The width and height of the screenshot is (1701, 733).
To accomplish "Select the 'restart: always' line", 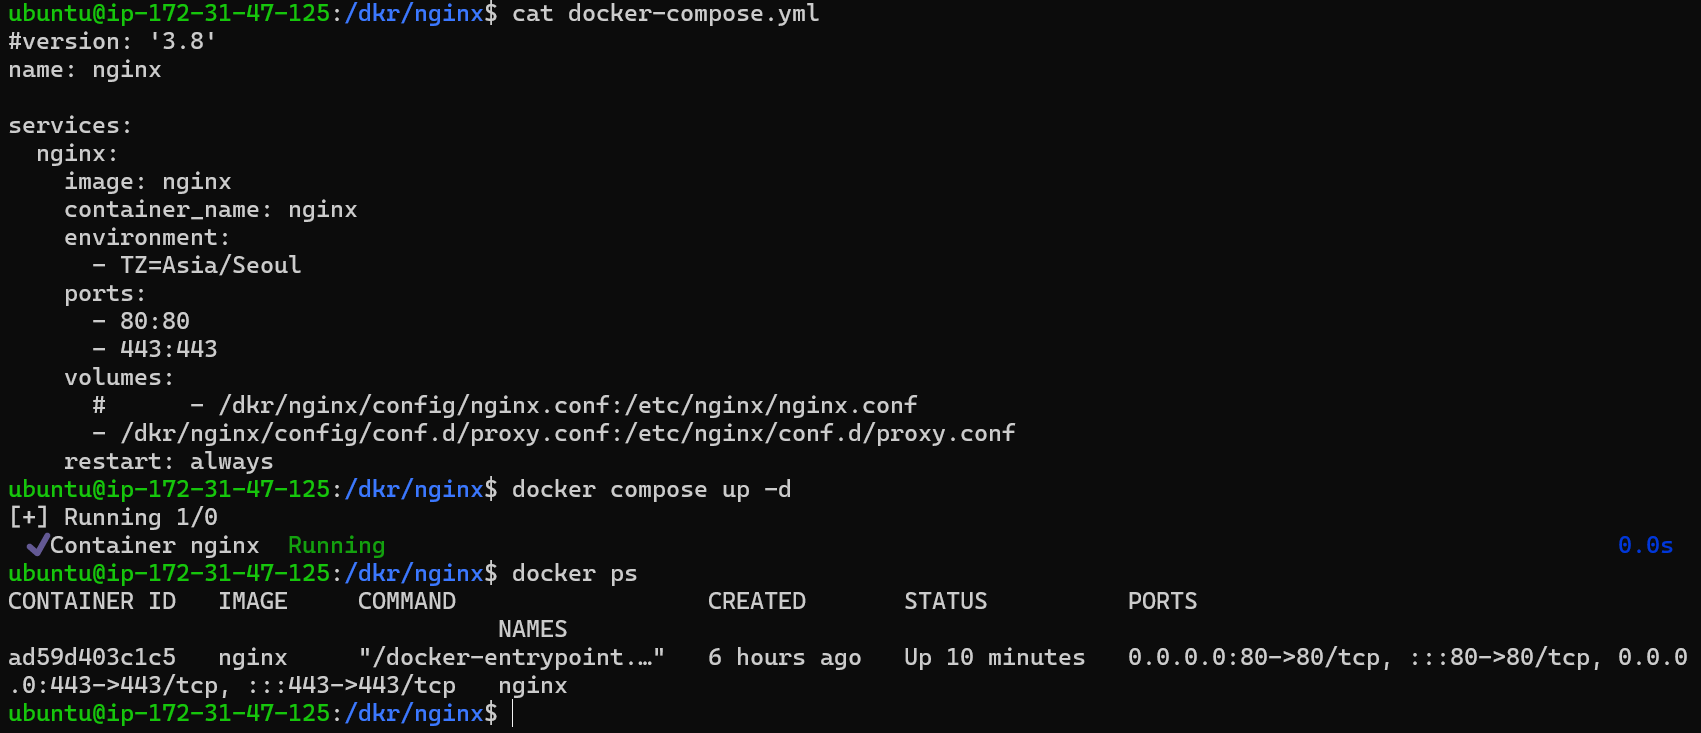I will tap(169, 462).
